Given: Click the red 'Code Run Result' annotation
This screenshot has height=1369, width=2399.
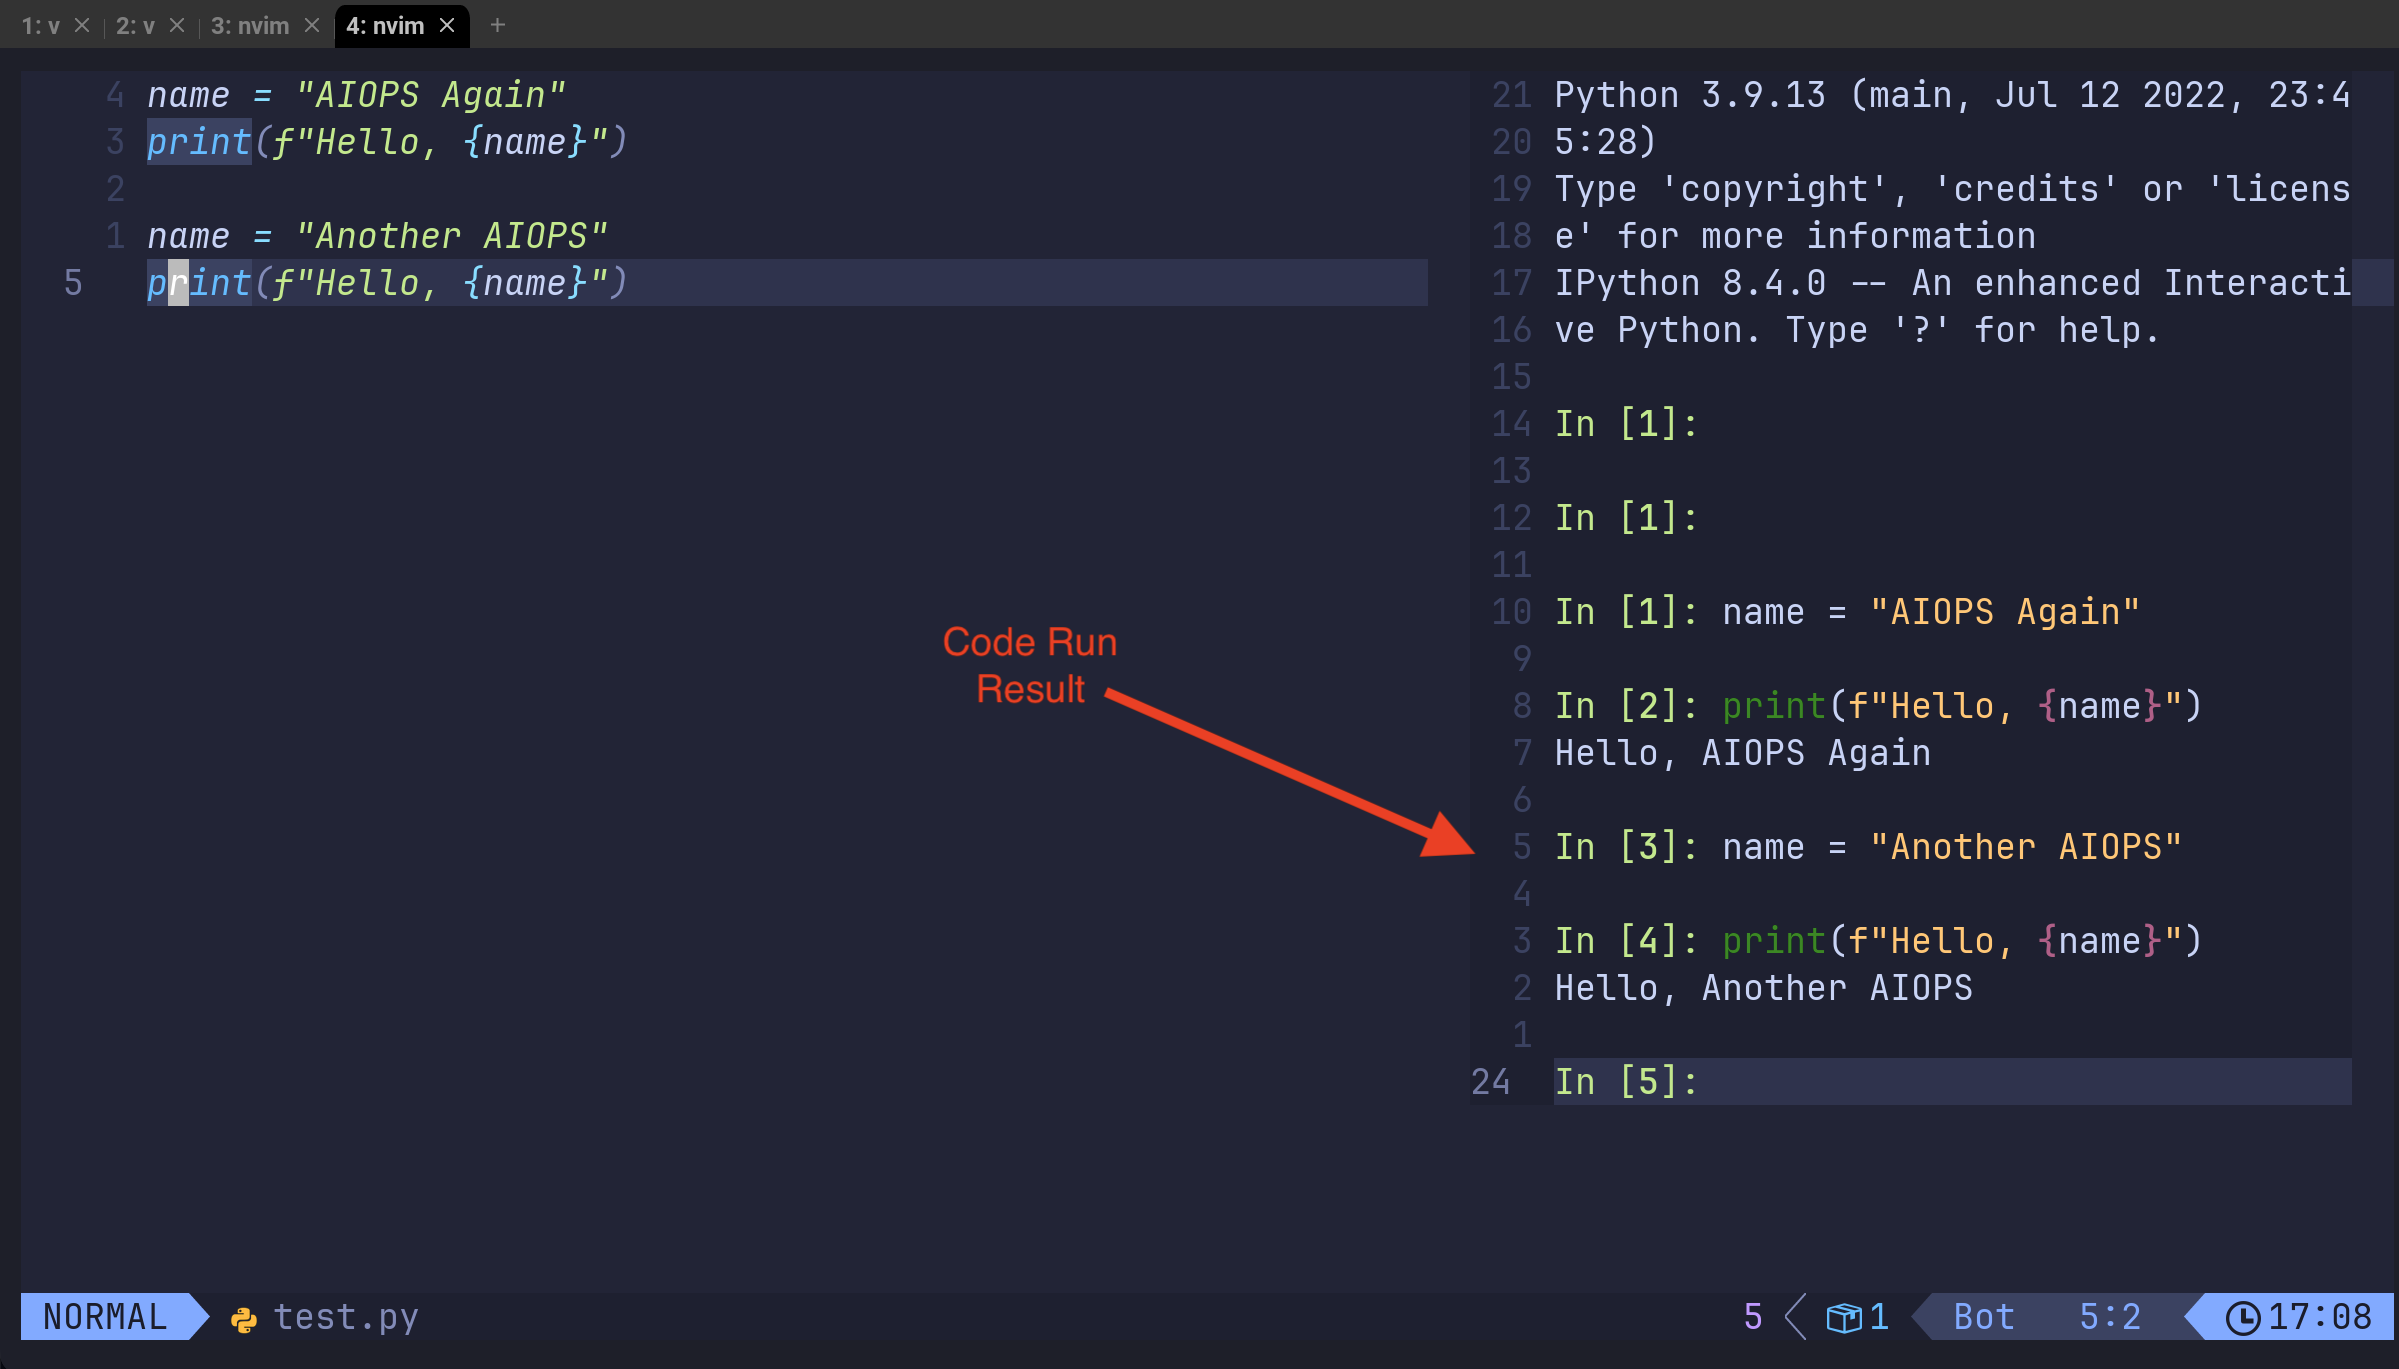Looking at the screenshot, I should click(x=1029, y=665).
